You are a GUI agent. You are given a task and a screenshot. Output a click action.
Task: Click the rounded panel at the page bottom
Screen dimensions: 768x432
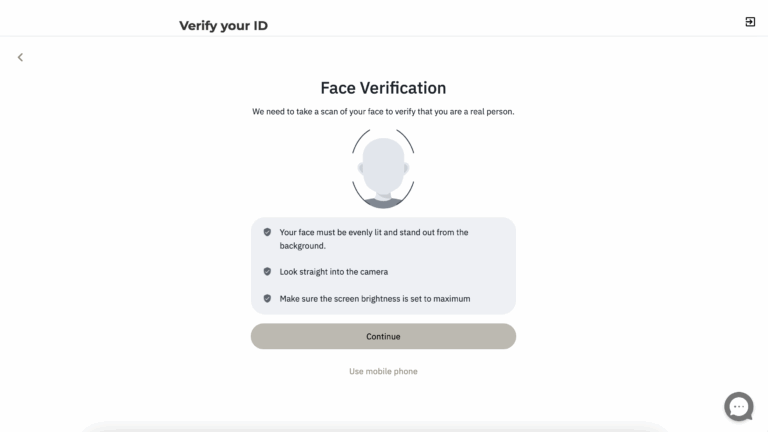click(x=383, y=427)
